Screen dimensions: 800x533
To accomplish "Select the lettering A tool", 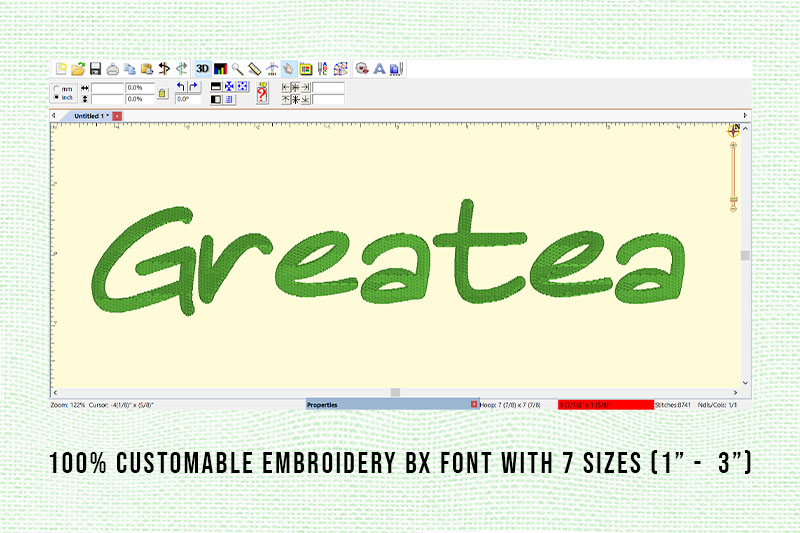I will pos(379,69).
